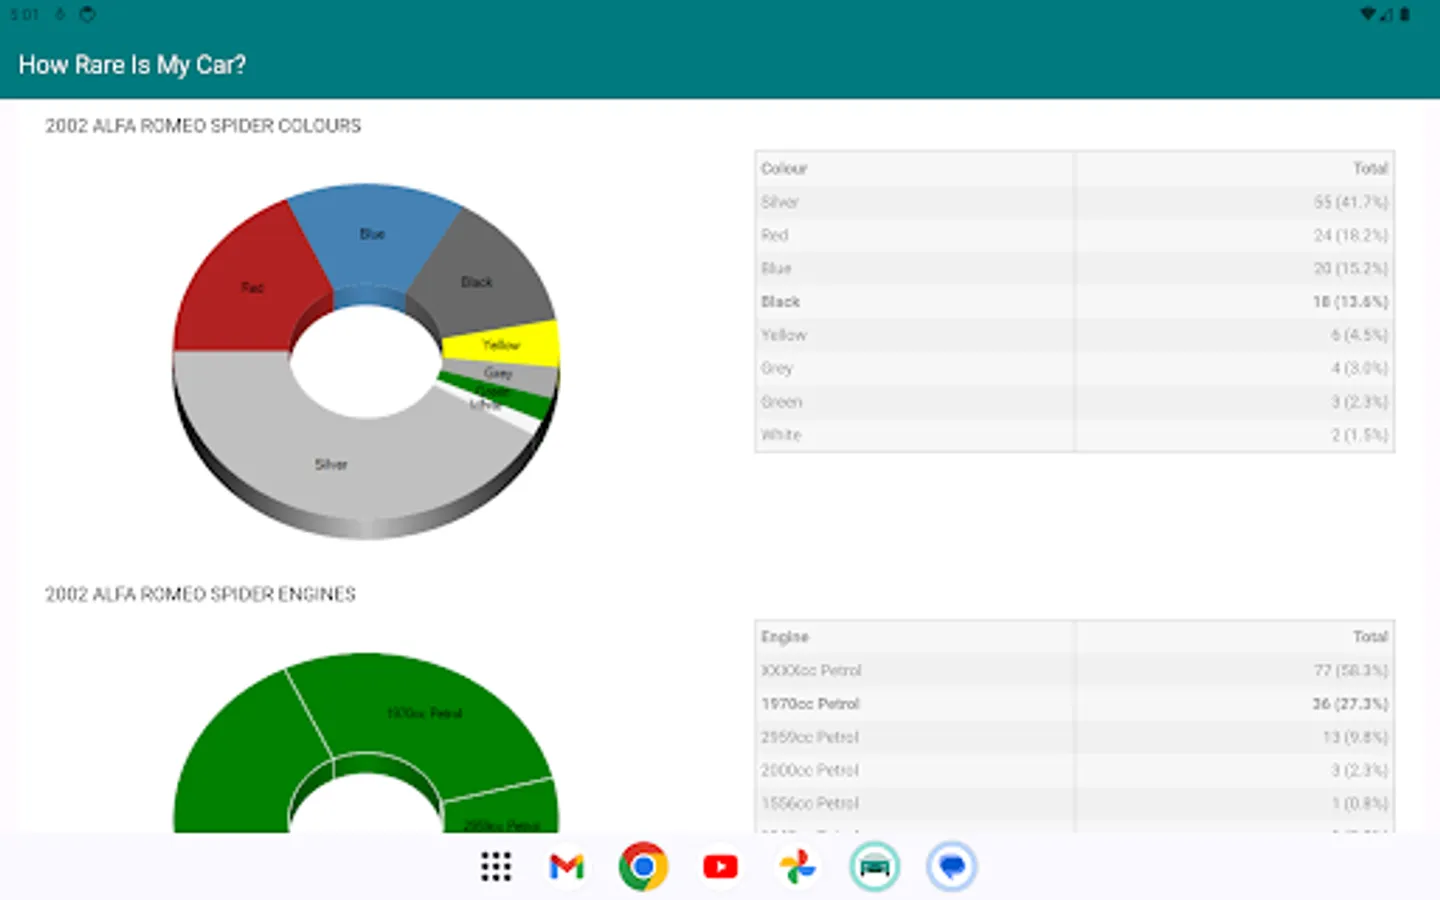Select the Silver row in colours table

tap(1075, 202)
